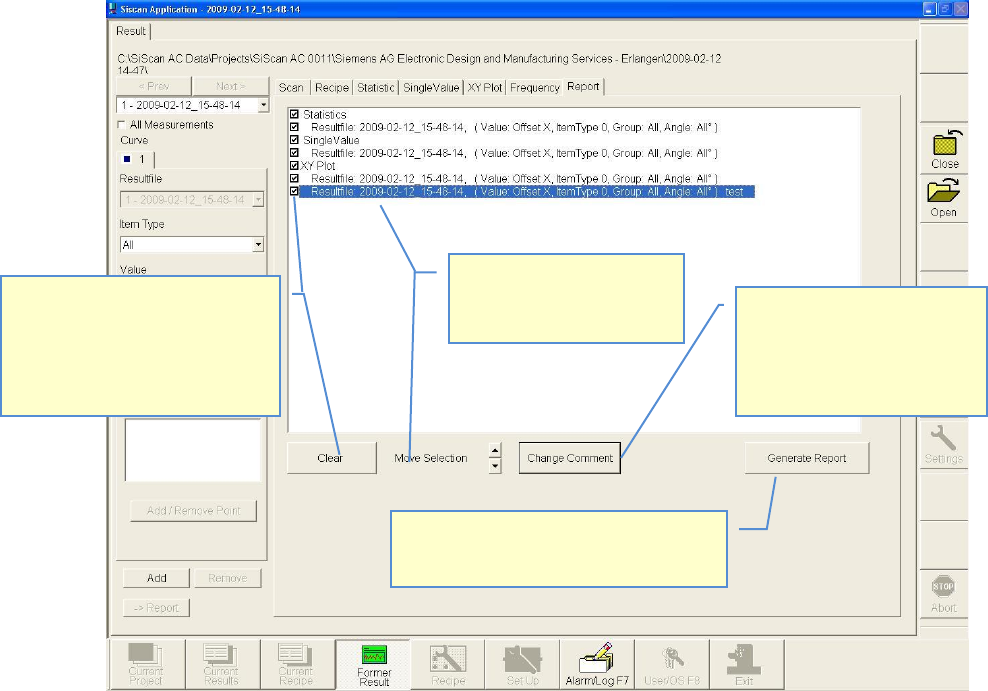Click the empty points list box

[x=193, y=450]
